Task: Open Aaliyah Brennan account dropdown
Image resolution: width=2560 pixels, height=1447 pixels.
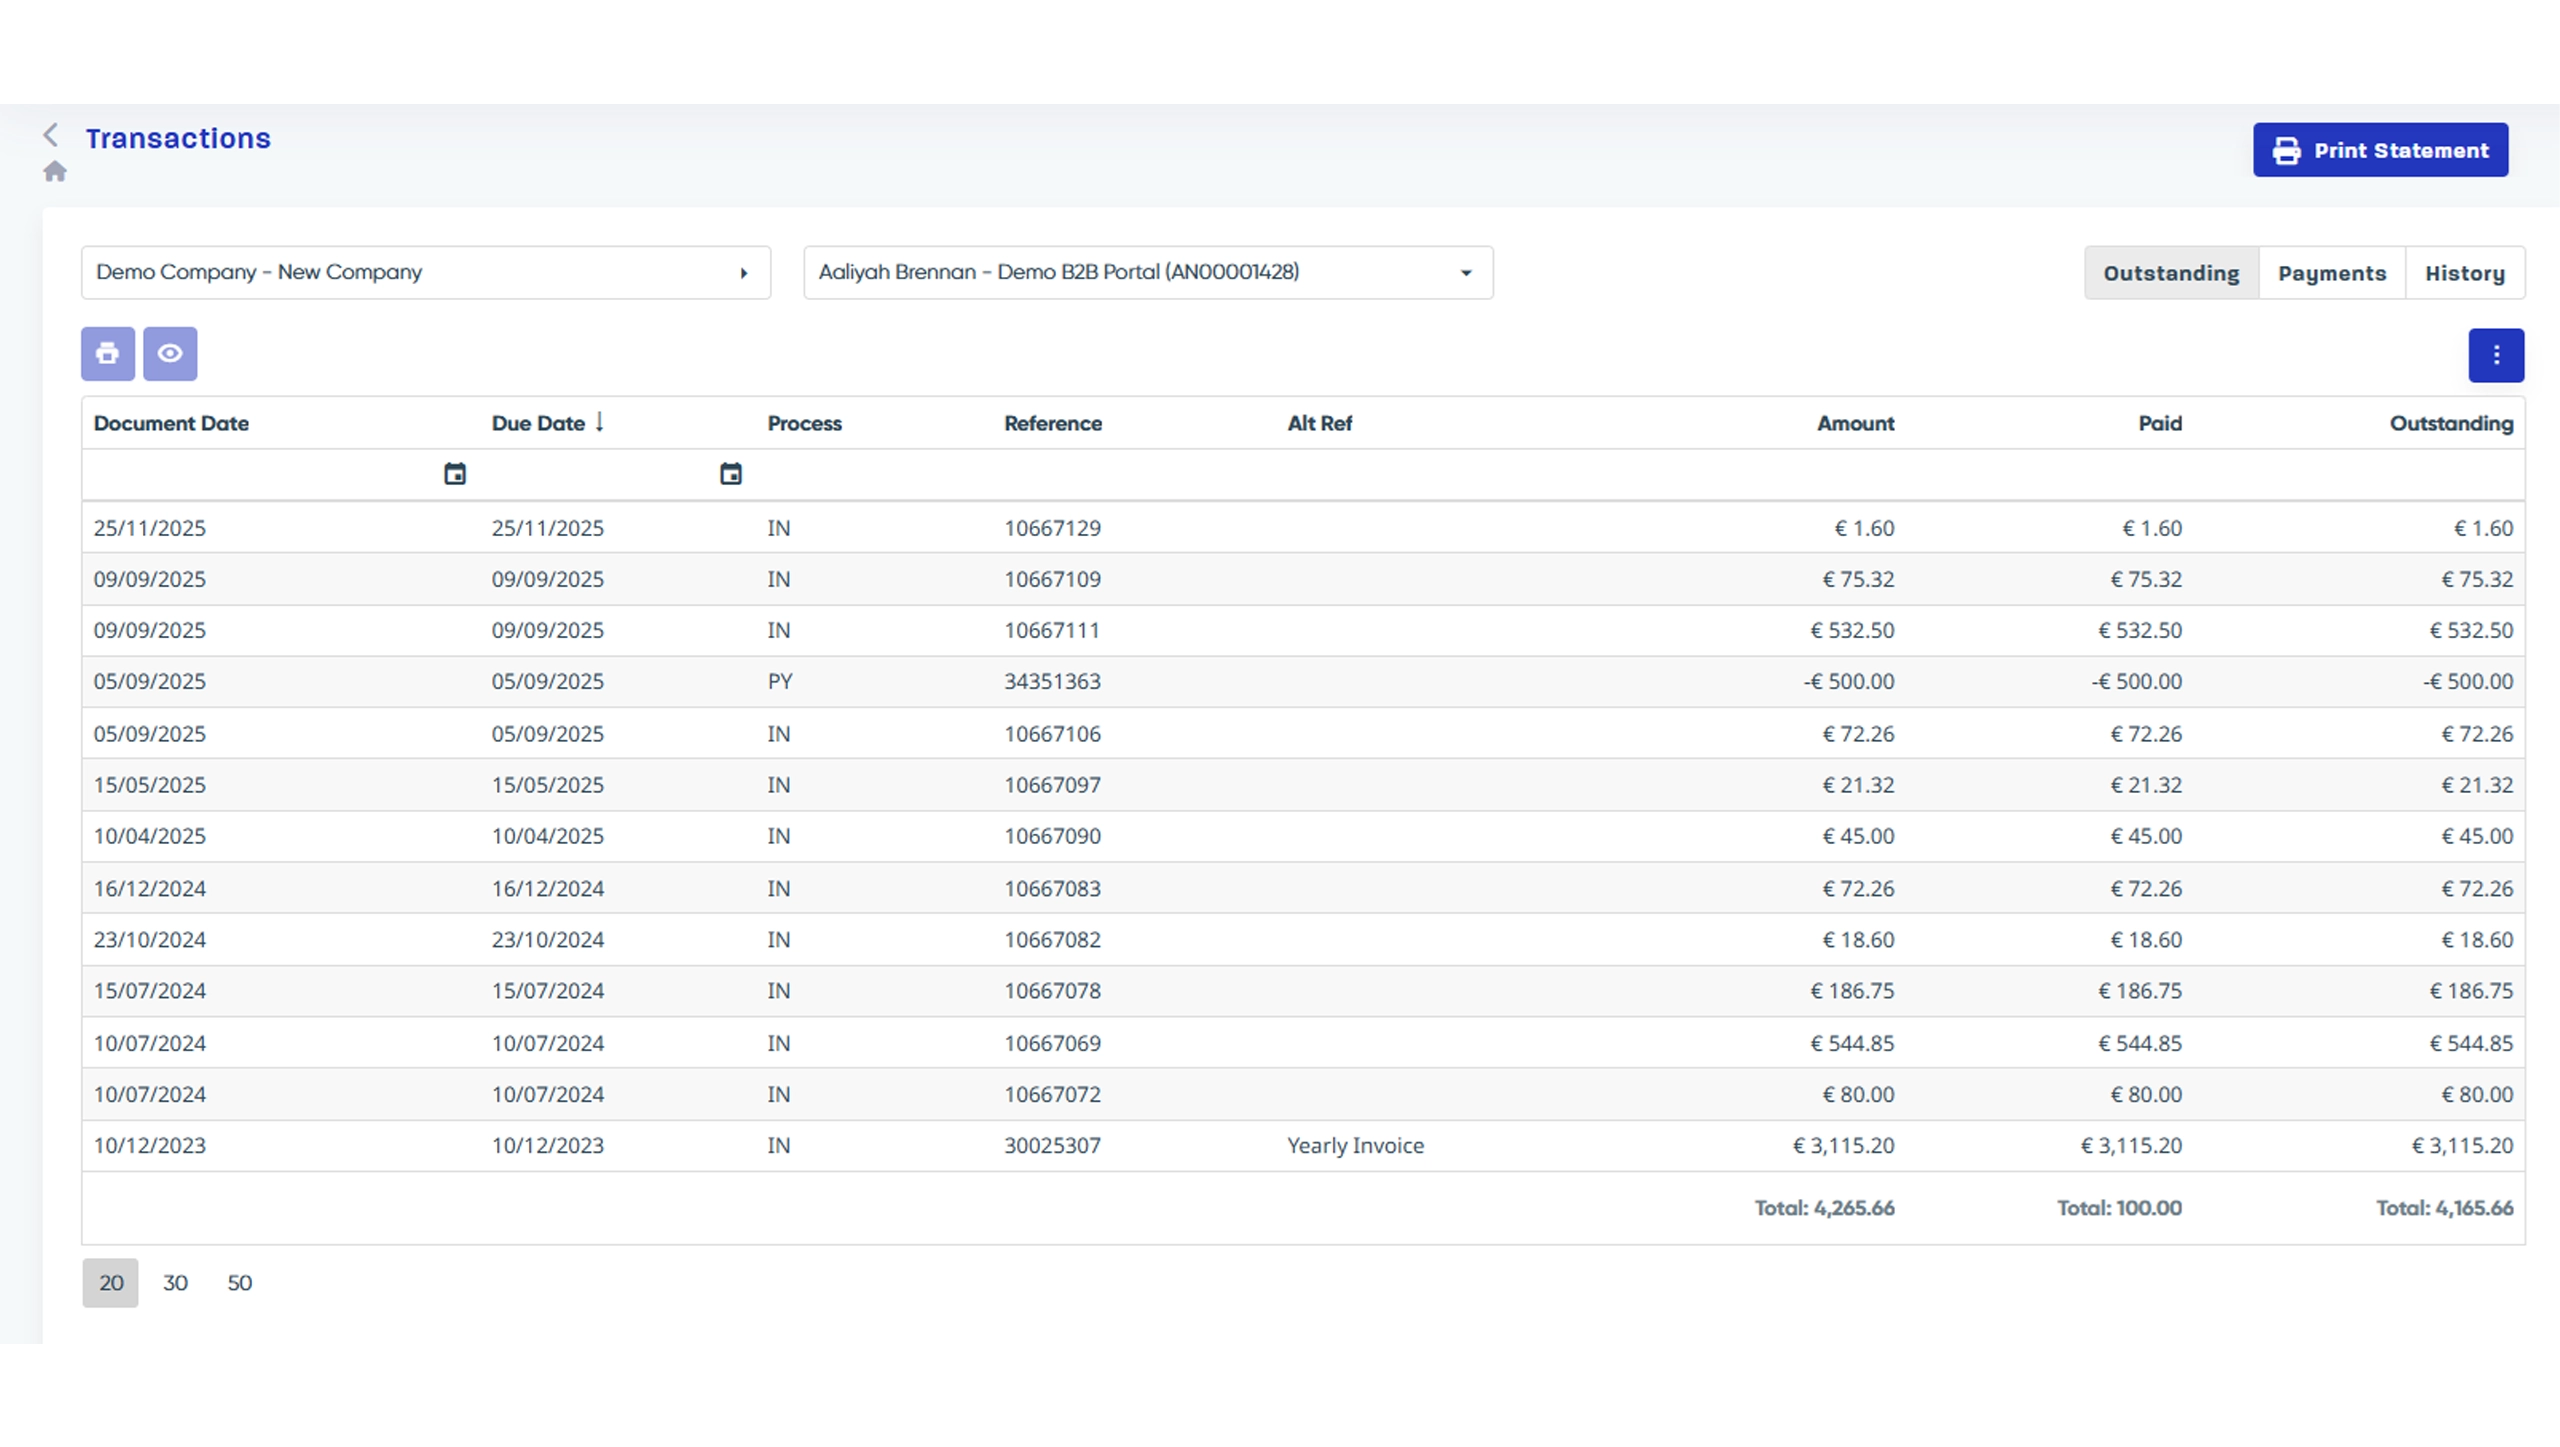Action: tap(1147, 273)
